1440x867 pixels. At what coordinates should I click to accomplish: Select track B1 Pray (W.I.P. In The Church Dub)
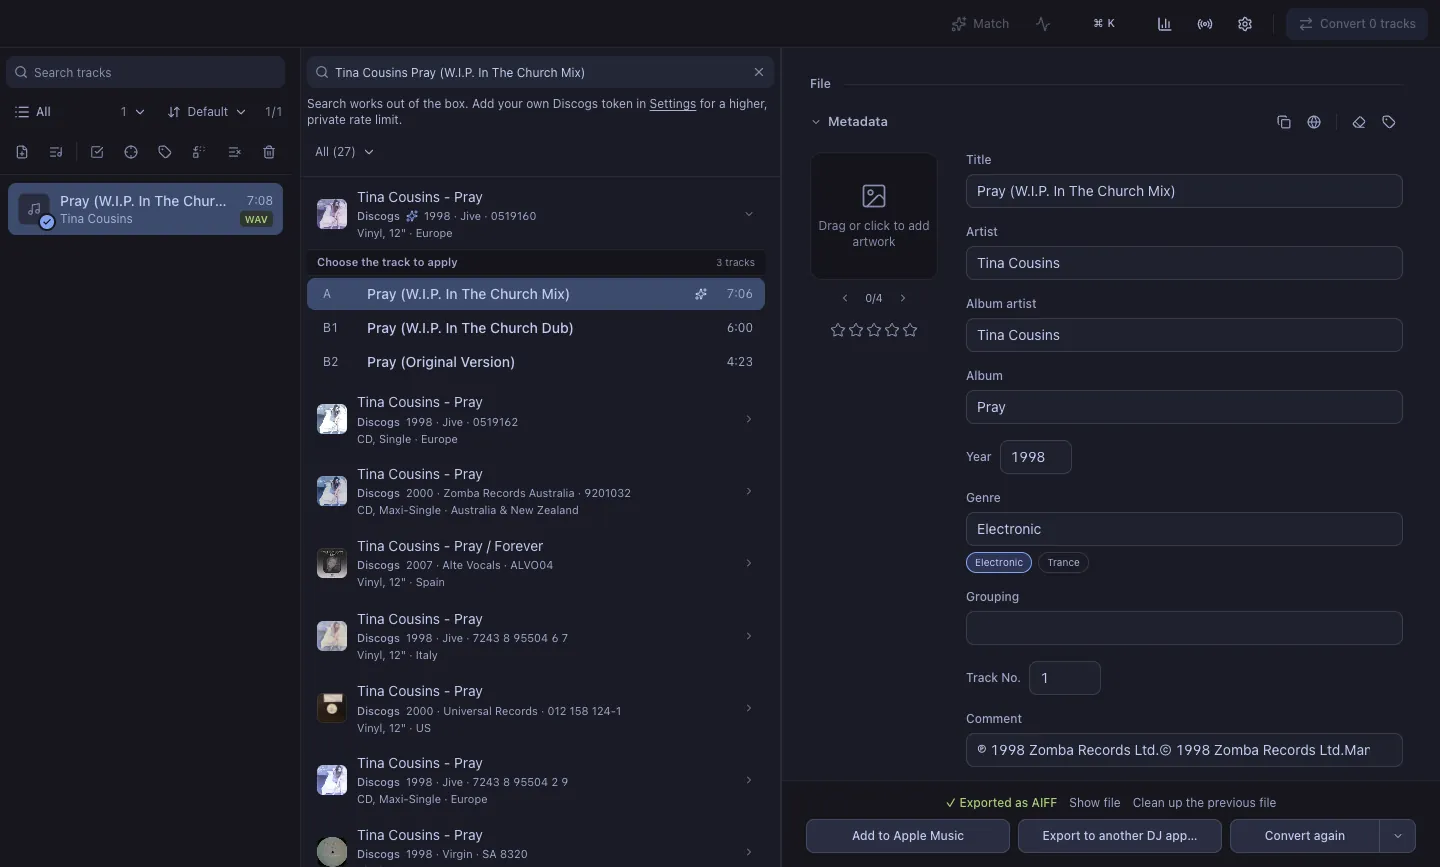(x=536, y=328)
